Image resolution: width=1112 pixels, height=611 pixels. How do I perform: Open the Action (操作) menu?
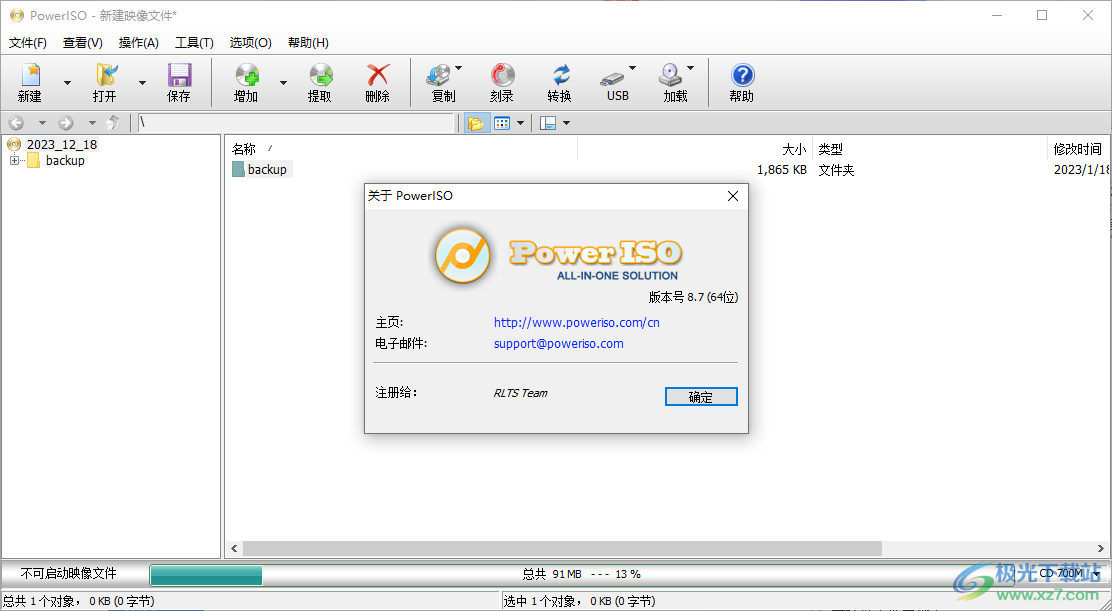[x=138, y=43]
